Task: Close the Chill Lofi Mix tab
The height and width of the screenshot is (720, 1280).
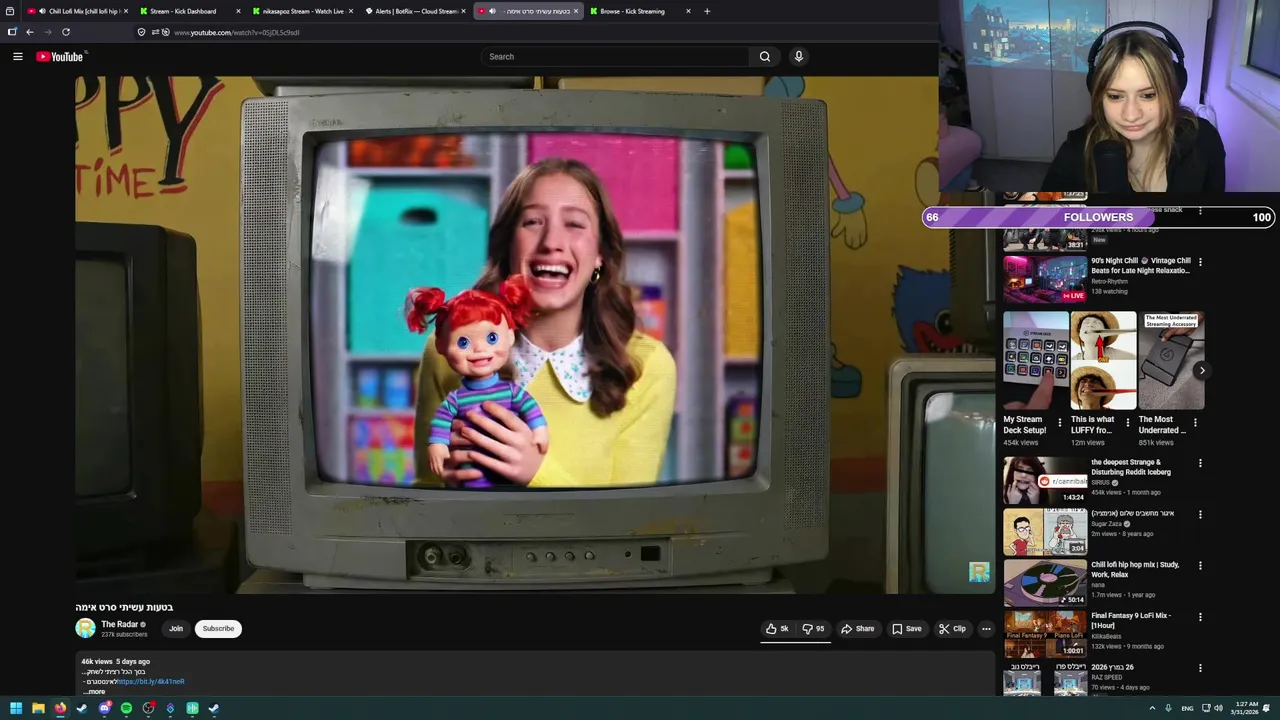Action: pyautogui.click(x=125, y=11)
